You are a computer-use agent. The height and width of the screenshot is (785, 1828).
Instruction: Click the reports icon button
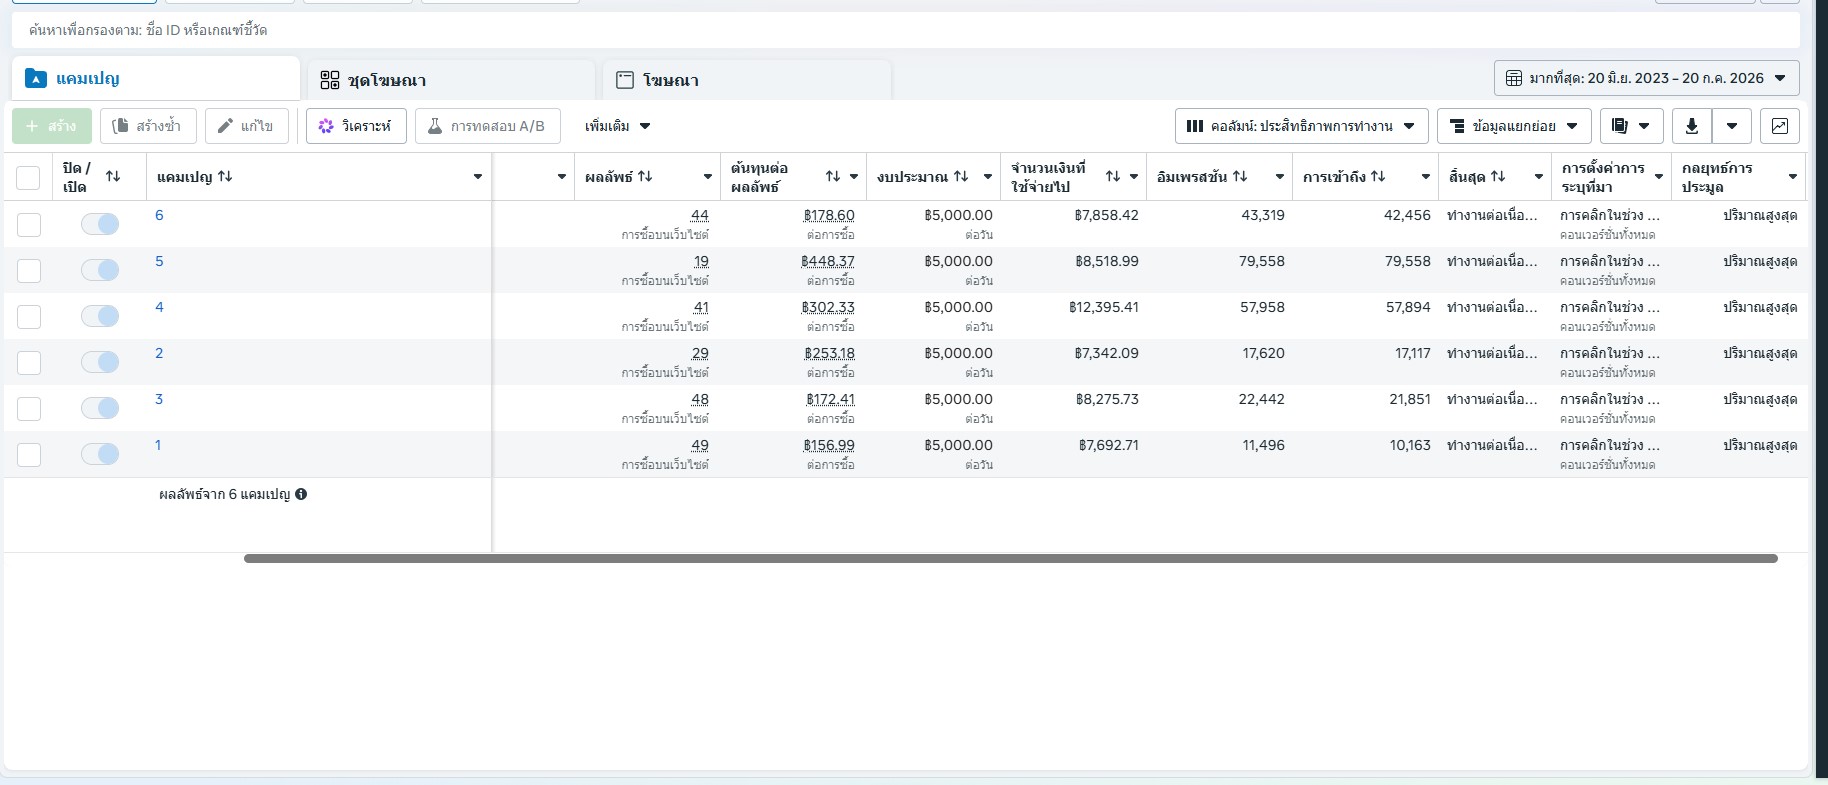(x=1632, y=126)
